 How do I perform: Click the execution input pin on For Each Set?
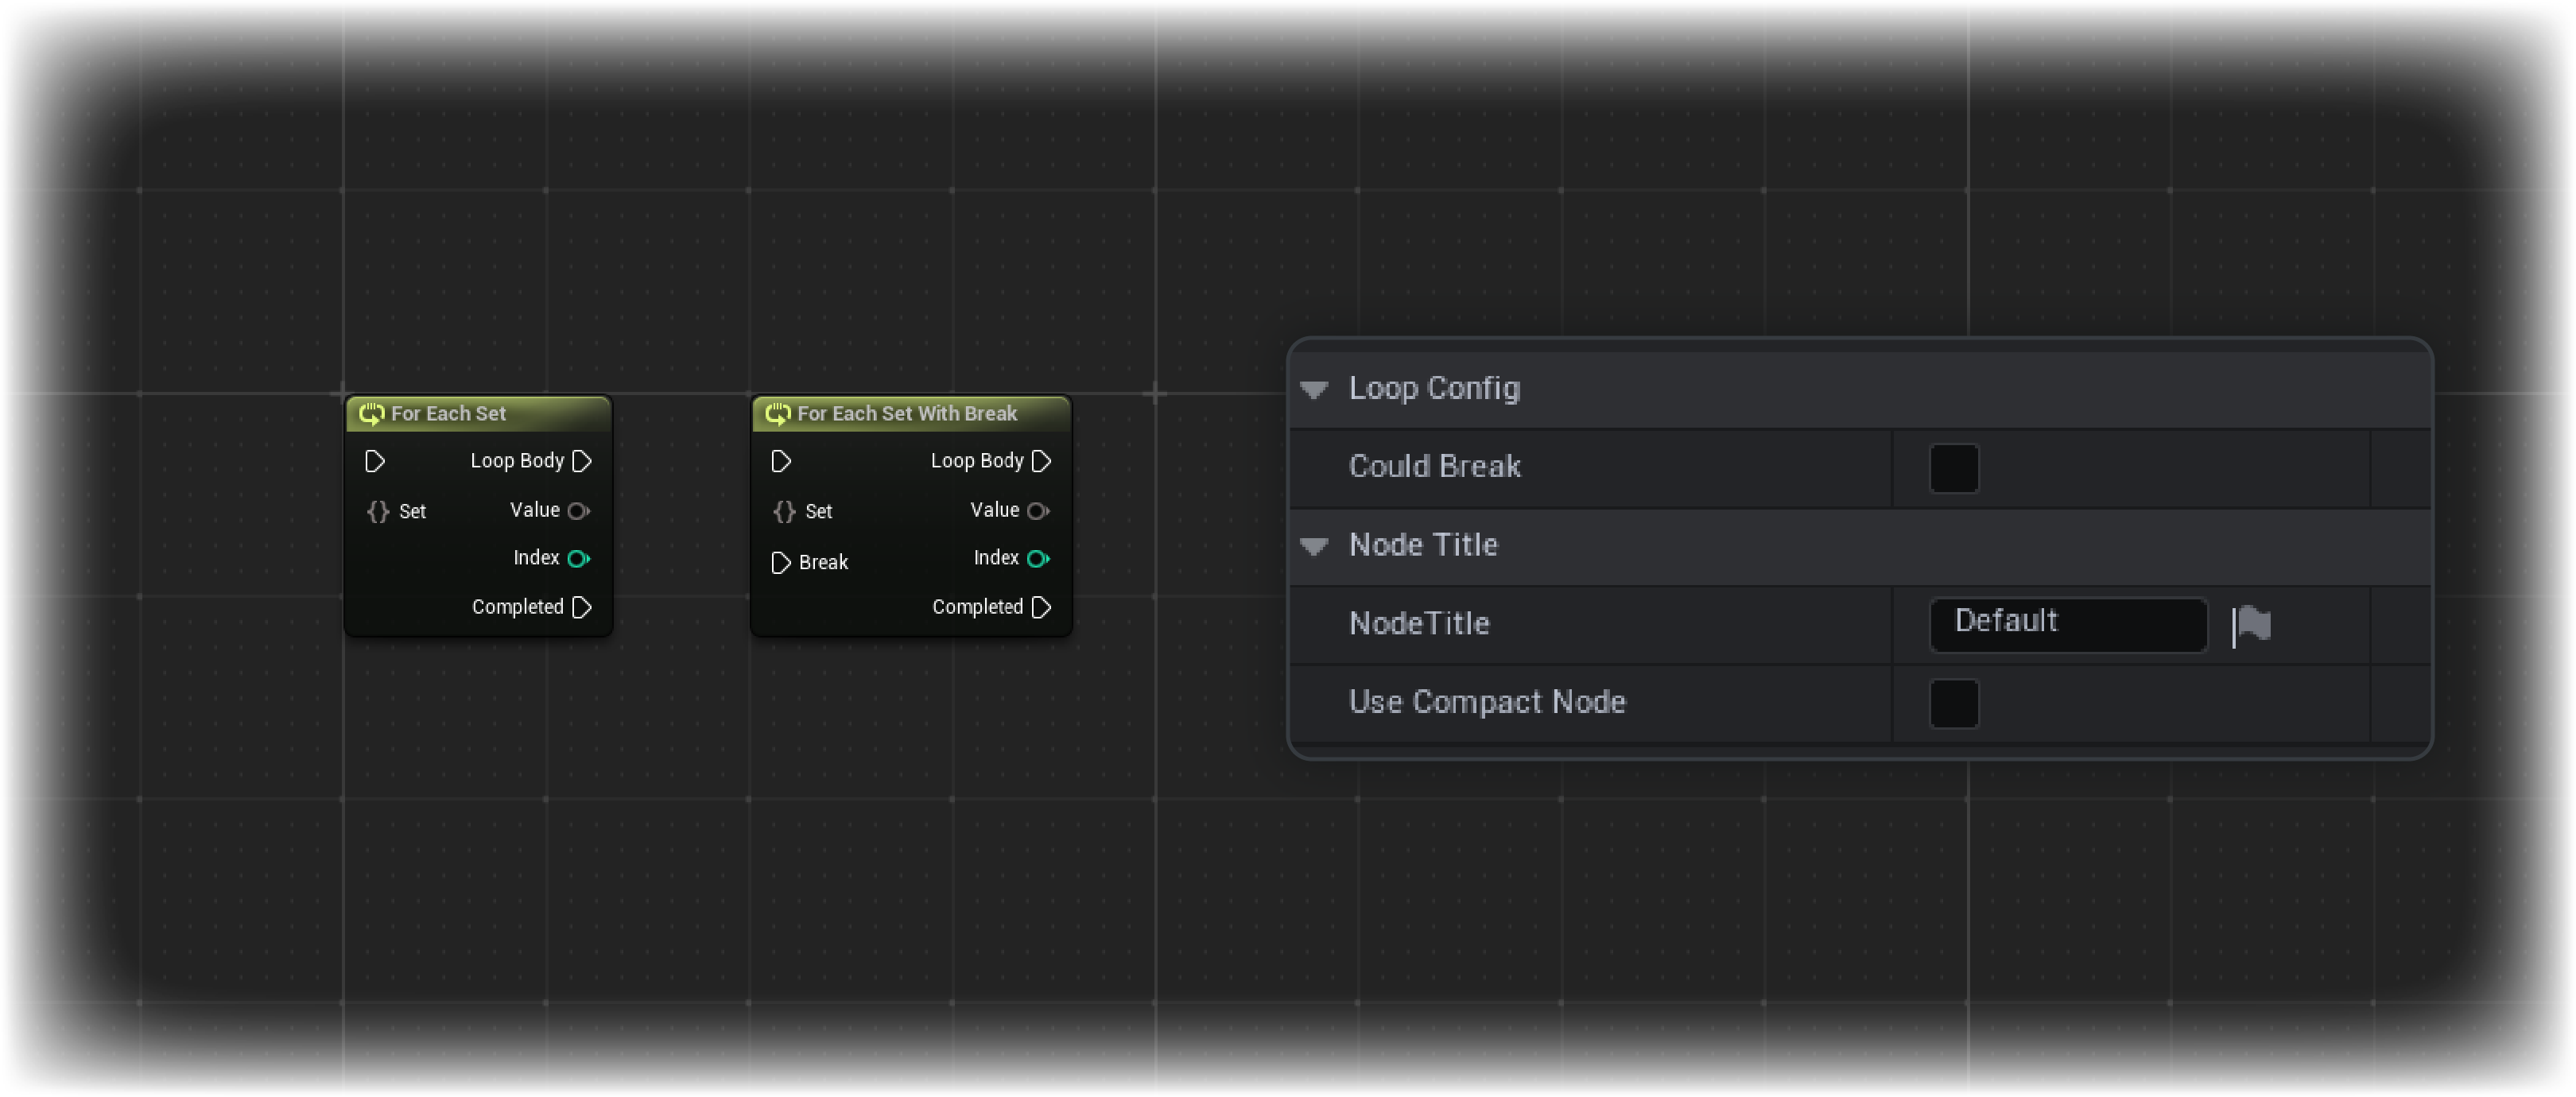375,461
